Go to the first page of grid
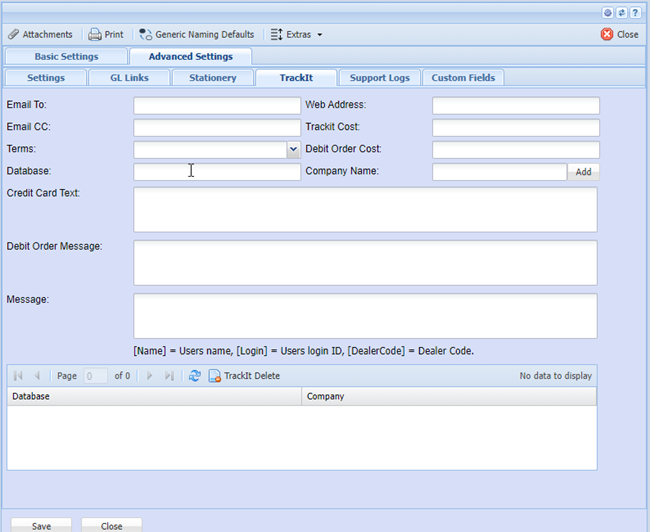The width and height of the screenshot is (650, 532). click(18, 376)
